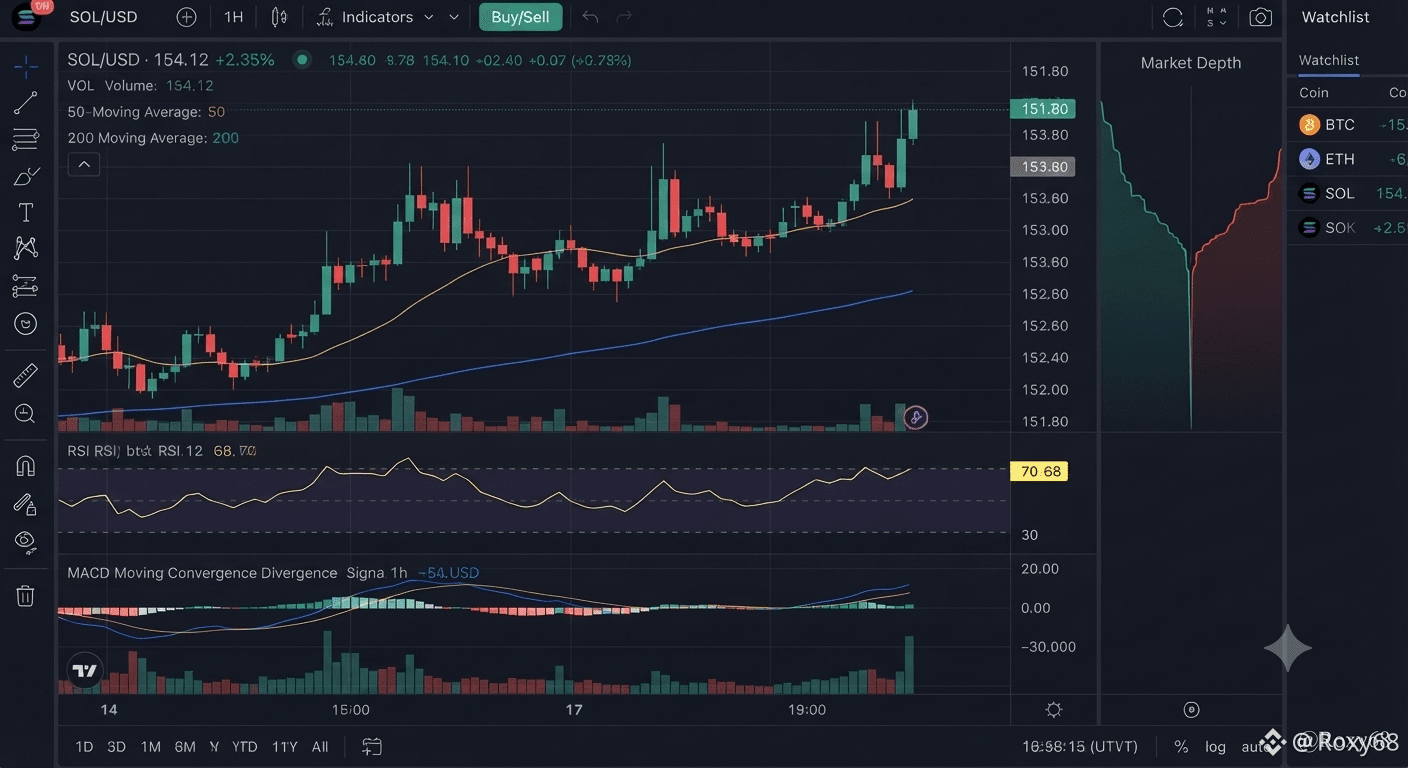This screenshot has height=768, width=1408.
Task: Open the Fibonacci retracement lines tool
Action: (26, 139)
